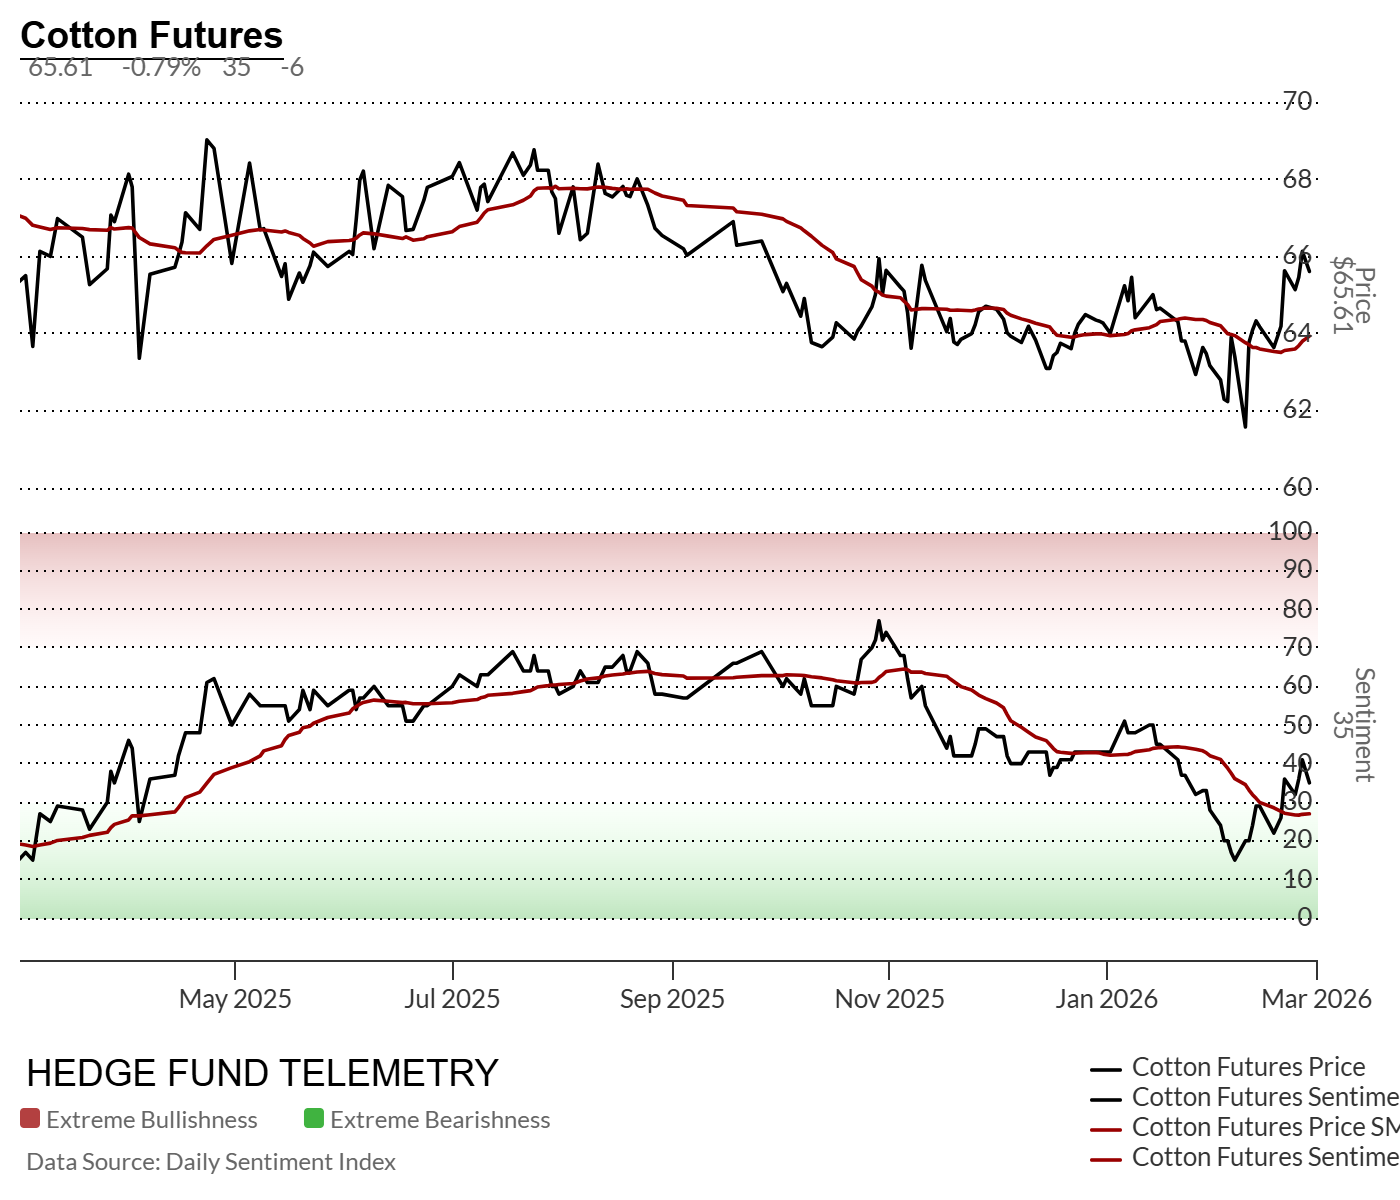1400x1200 pixels.
Task: Click the Extreme Bullishness label
Action: coord(152,1120)
